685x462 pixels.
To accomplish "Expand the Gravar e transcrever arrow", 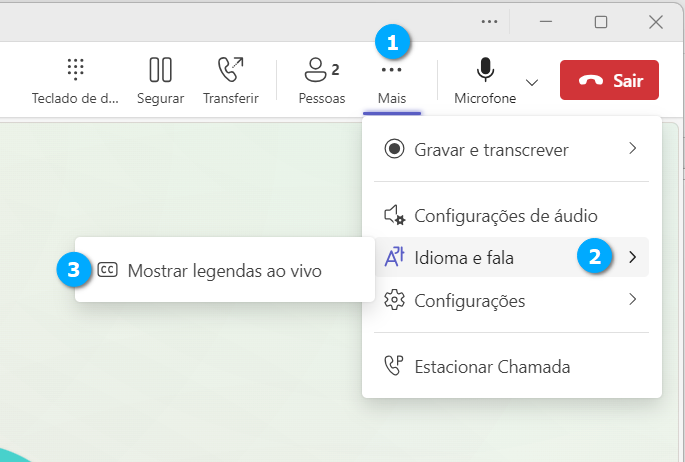I will tap(632, 149).
